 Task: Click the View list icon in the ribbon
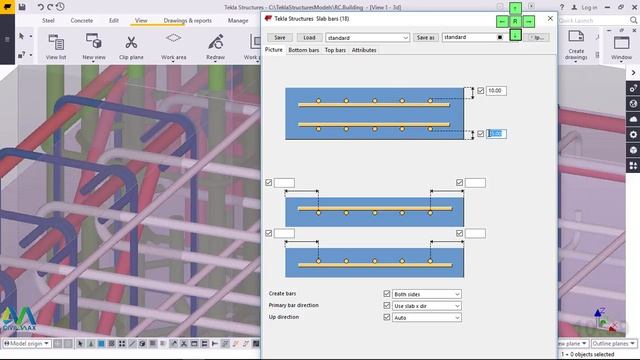[x=56, y=42]
